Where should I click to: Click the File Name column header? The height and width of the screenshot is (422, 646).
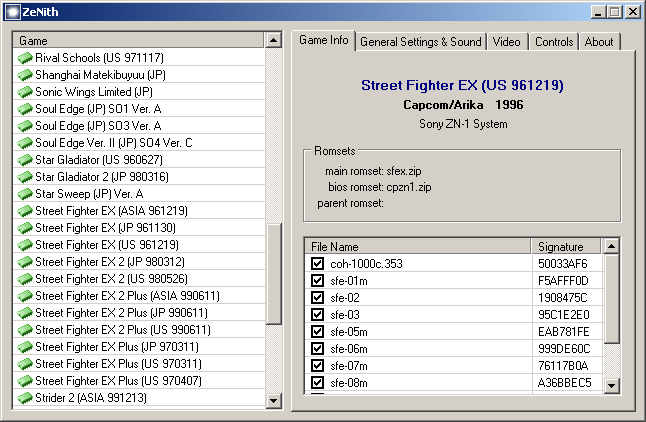pos(418,246)
